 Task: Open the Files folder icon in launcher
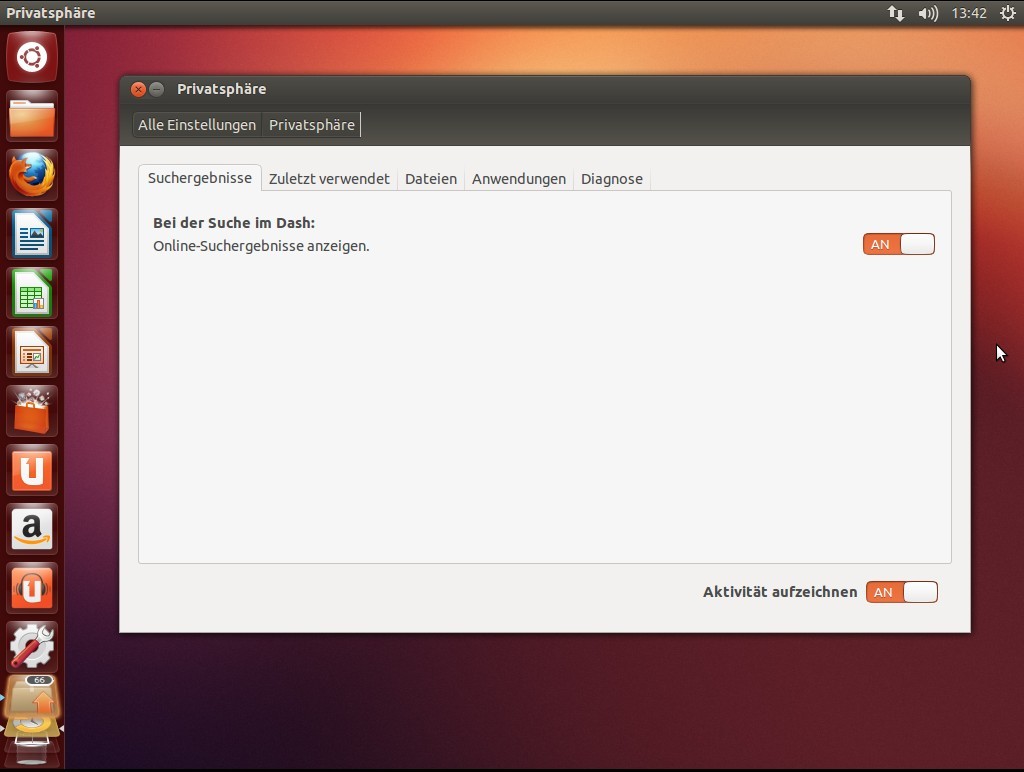[32, 116]
